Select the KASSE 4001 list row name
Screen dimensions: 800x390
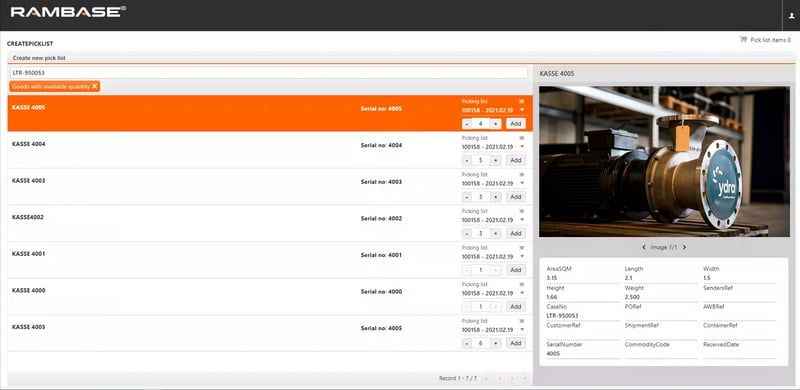click(29, 254)
